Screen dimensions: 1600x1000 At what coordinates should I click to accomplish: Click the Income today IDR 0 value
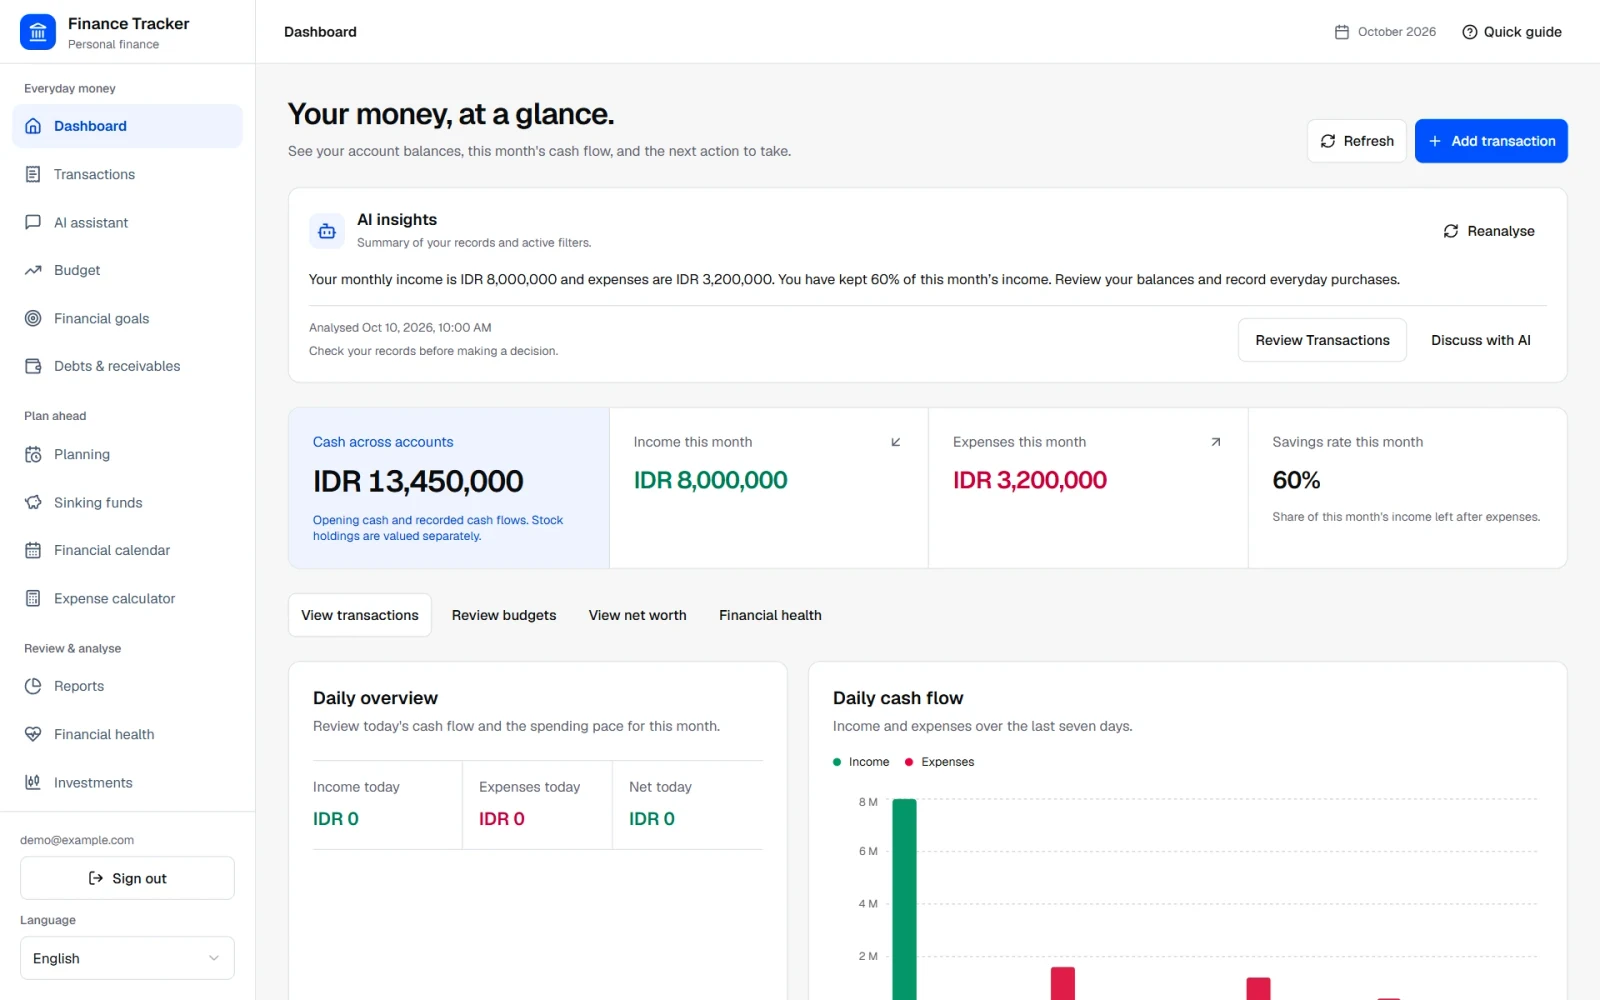point(336,819)
